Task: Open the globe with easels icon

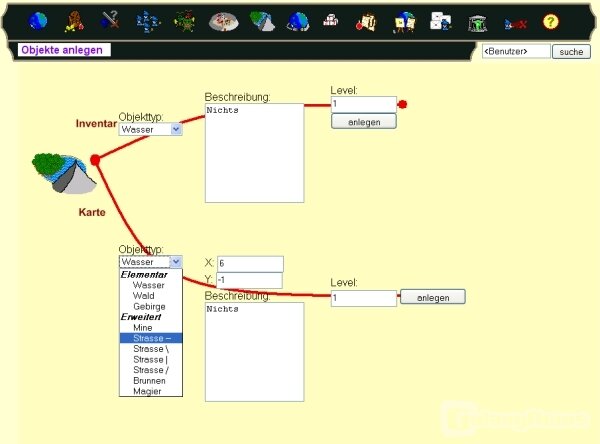Action: pyautogui.click(x=404, y=22)
